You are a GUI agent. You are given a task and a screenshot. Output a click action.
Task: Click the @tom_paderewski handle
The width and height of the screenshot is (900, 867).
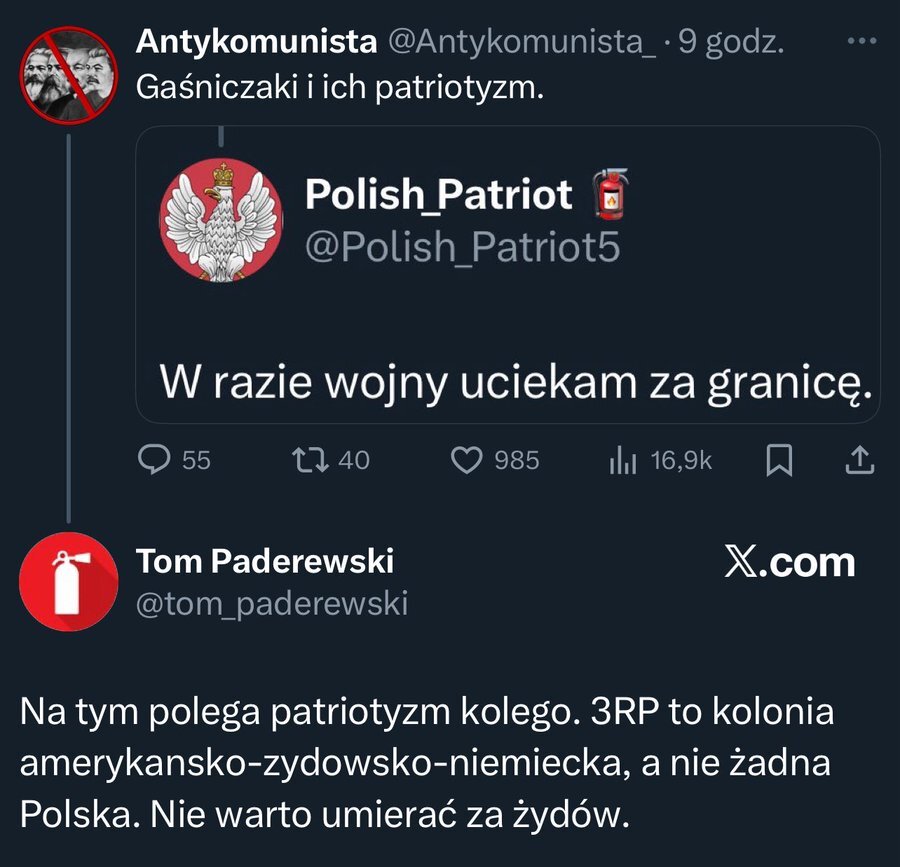271,604
